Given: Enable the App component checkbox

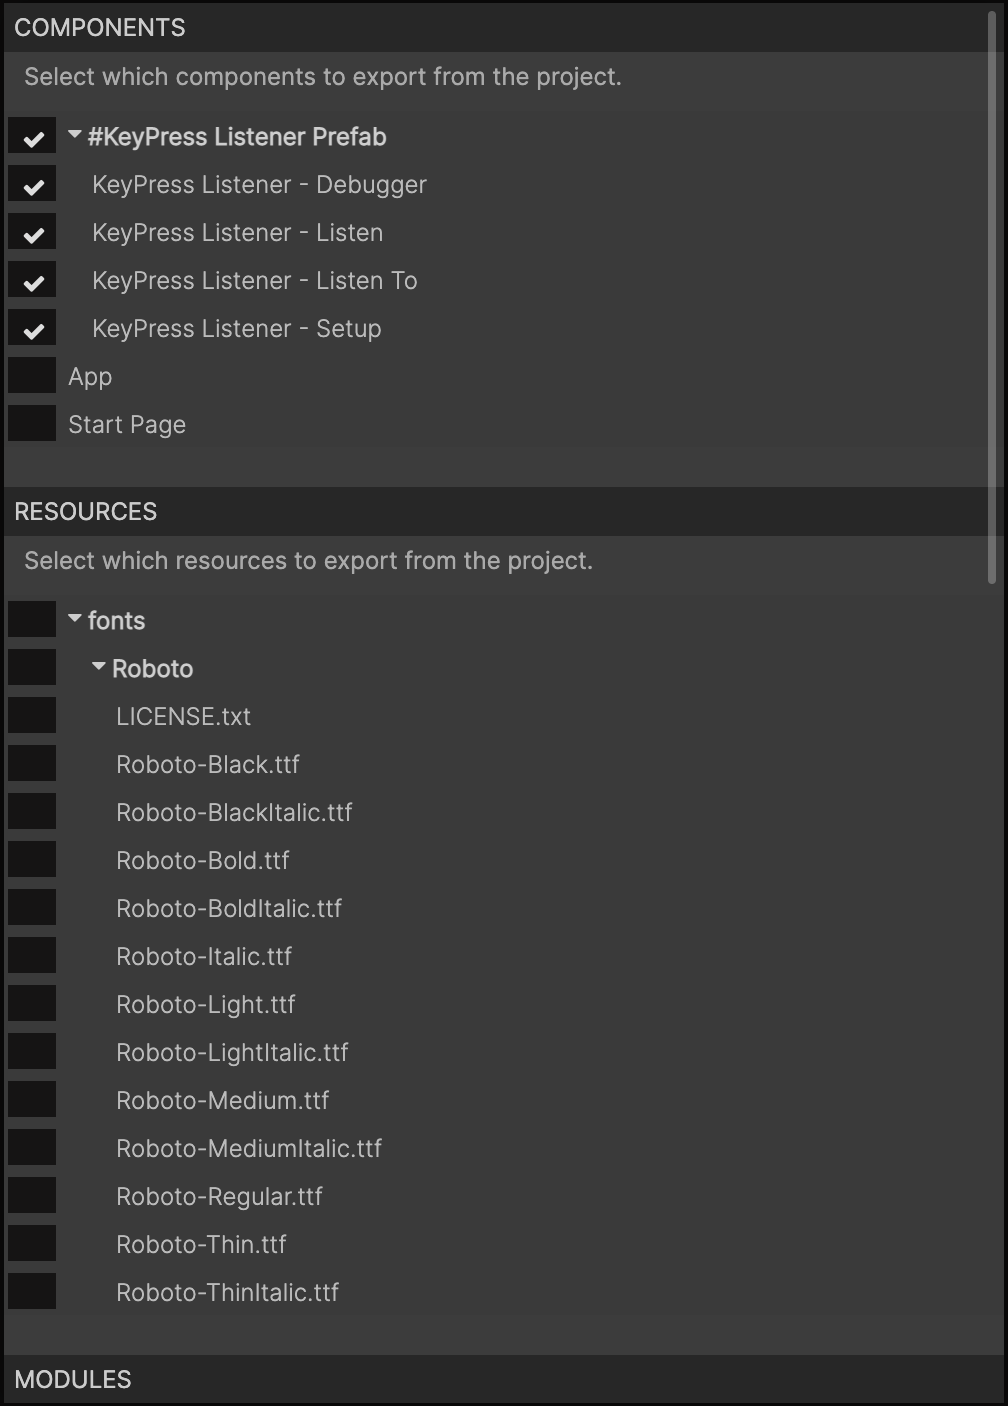Looking at the screenshot, I should tap(32, 377).
